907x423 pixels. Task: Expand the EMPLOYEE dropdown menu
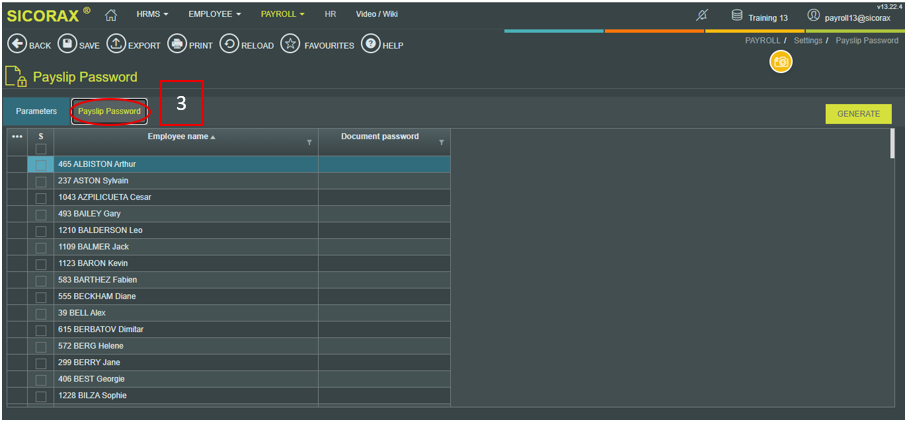tap(217, 15)
